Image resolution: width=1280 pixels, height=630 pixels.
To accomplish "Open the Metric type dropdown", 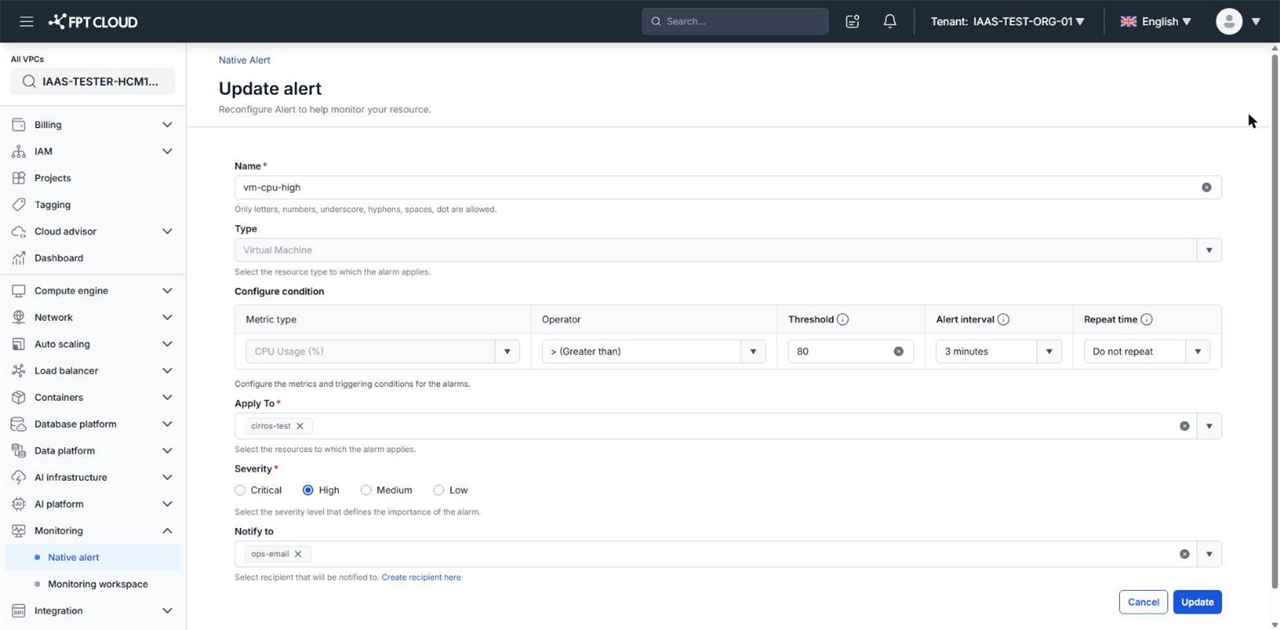I will coord(507,351).
